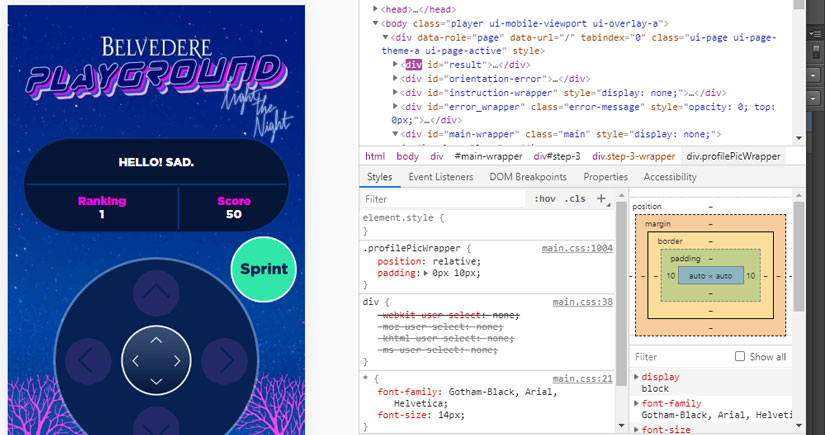Image resolution: width=825 pixels, height=435 pixels.
Task: Expand the head element node
Action: (x=375, y=9)
